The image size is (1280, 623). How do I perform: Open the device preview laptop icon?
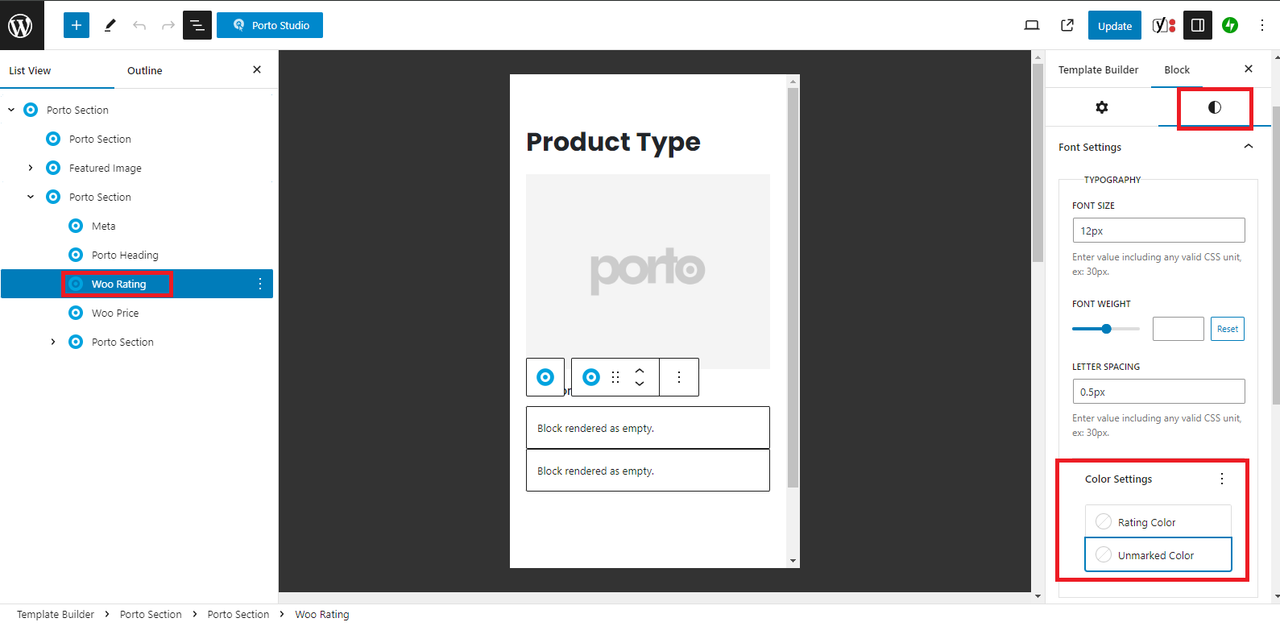point(1032,25)
